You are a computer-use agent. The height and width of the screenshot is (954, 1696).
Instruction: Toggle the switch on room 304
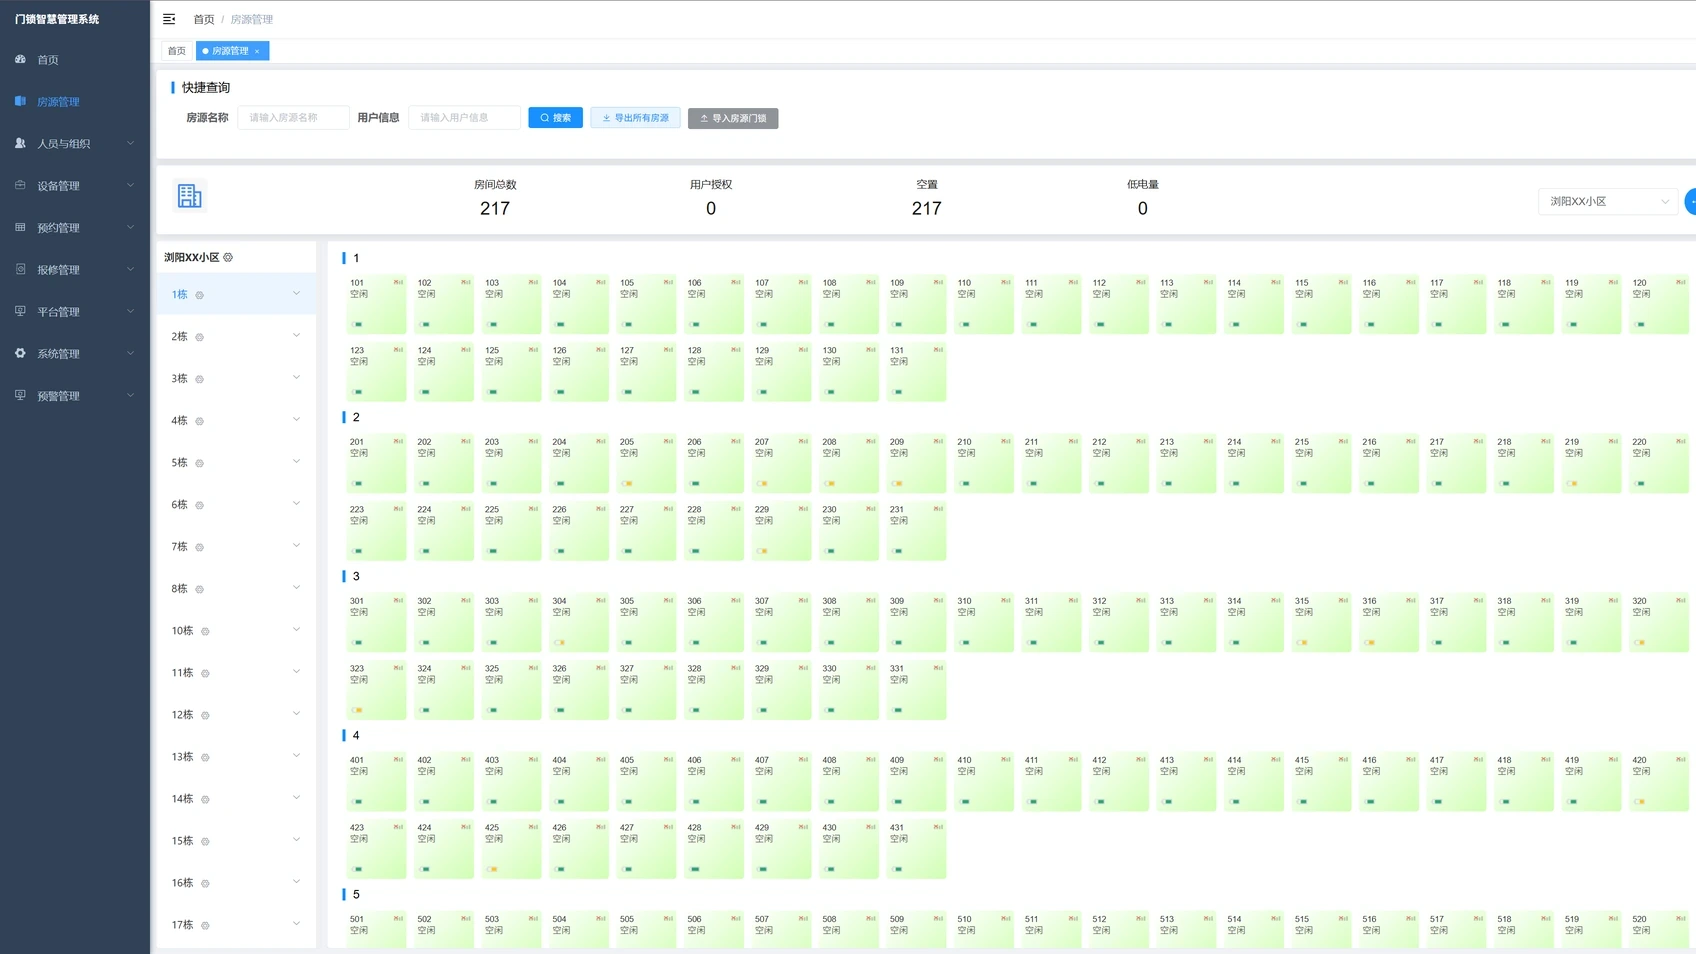(x=560, y=642)
